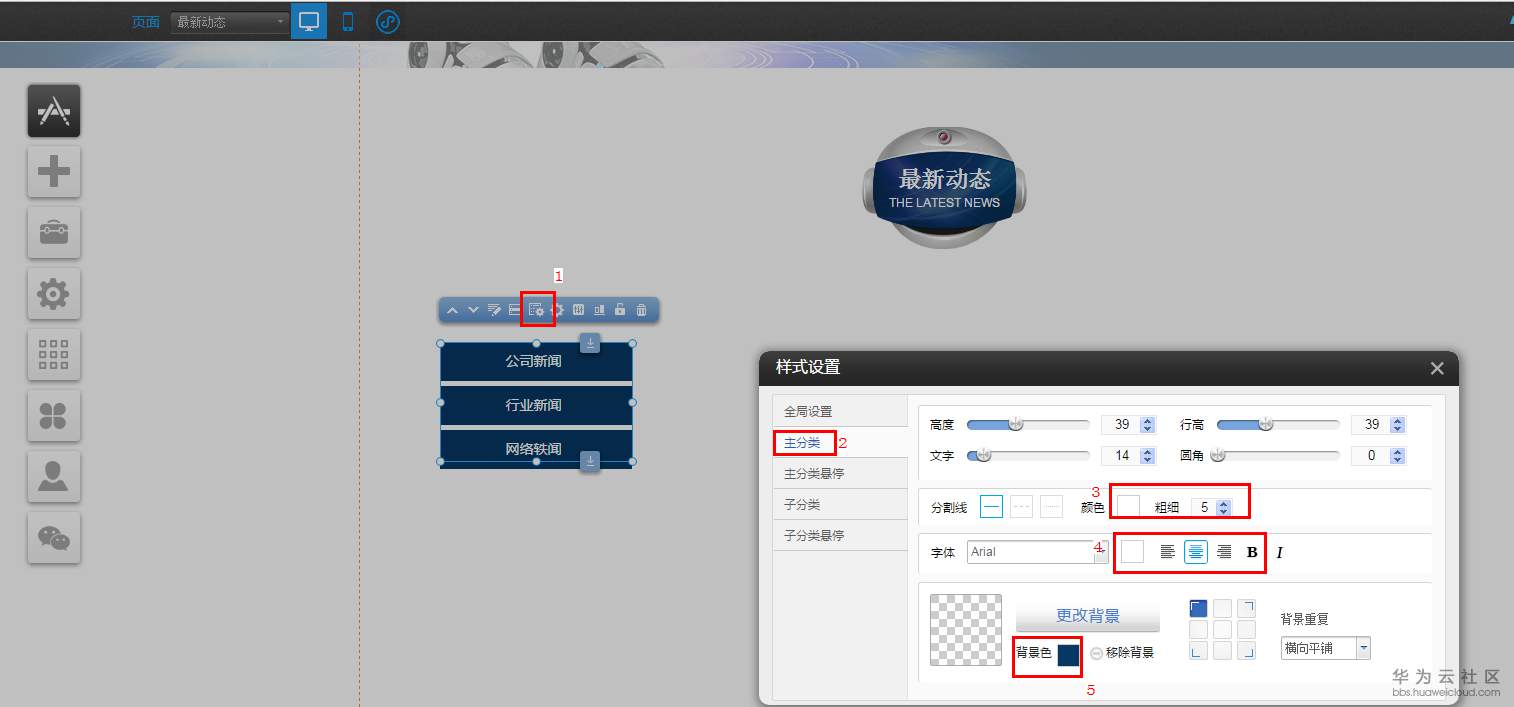Set background position to bottom-right
This screenshot has width=1514, height=707.
tap(1246, 651)
